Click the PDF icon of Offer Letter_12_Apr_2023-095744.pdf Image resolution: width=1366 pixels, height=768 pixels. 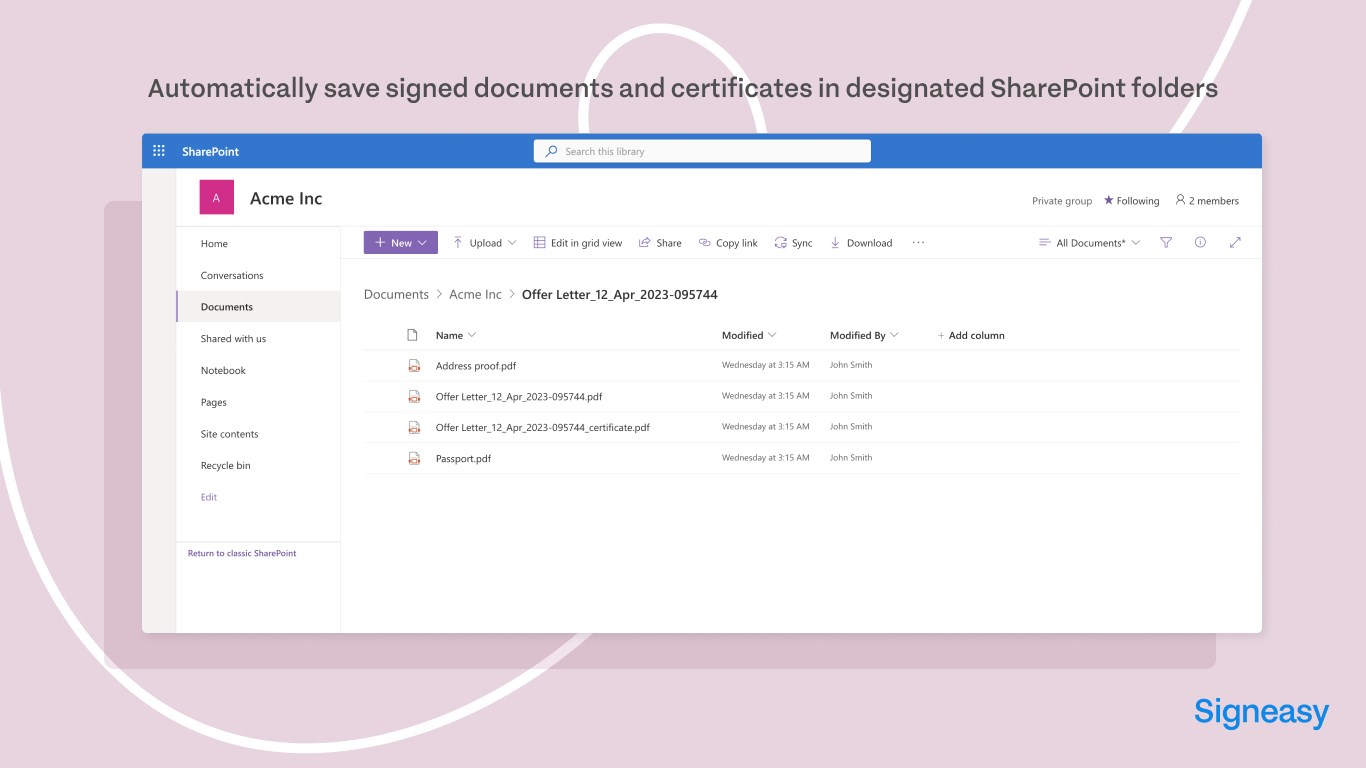tap(414, 396)
